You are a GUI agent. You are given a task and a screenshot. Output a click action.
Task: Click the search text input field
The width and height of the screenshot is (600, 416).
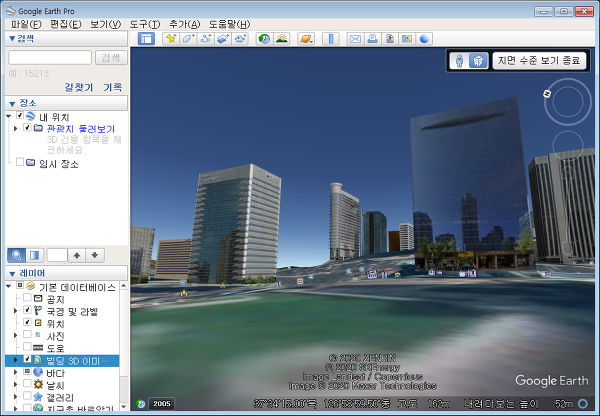[x=50, y=58]
